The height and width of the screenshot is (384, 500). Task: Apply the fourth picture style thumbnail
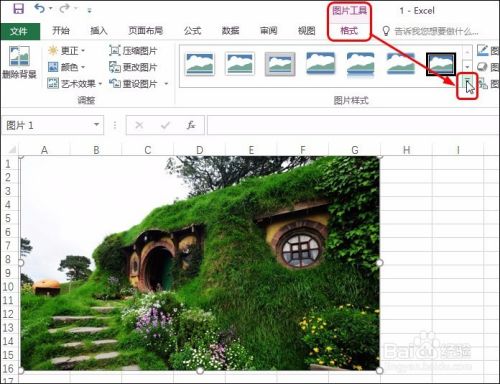point(320,64)
